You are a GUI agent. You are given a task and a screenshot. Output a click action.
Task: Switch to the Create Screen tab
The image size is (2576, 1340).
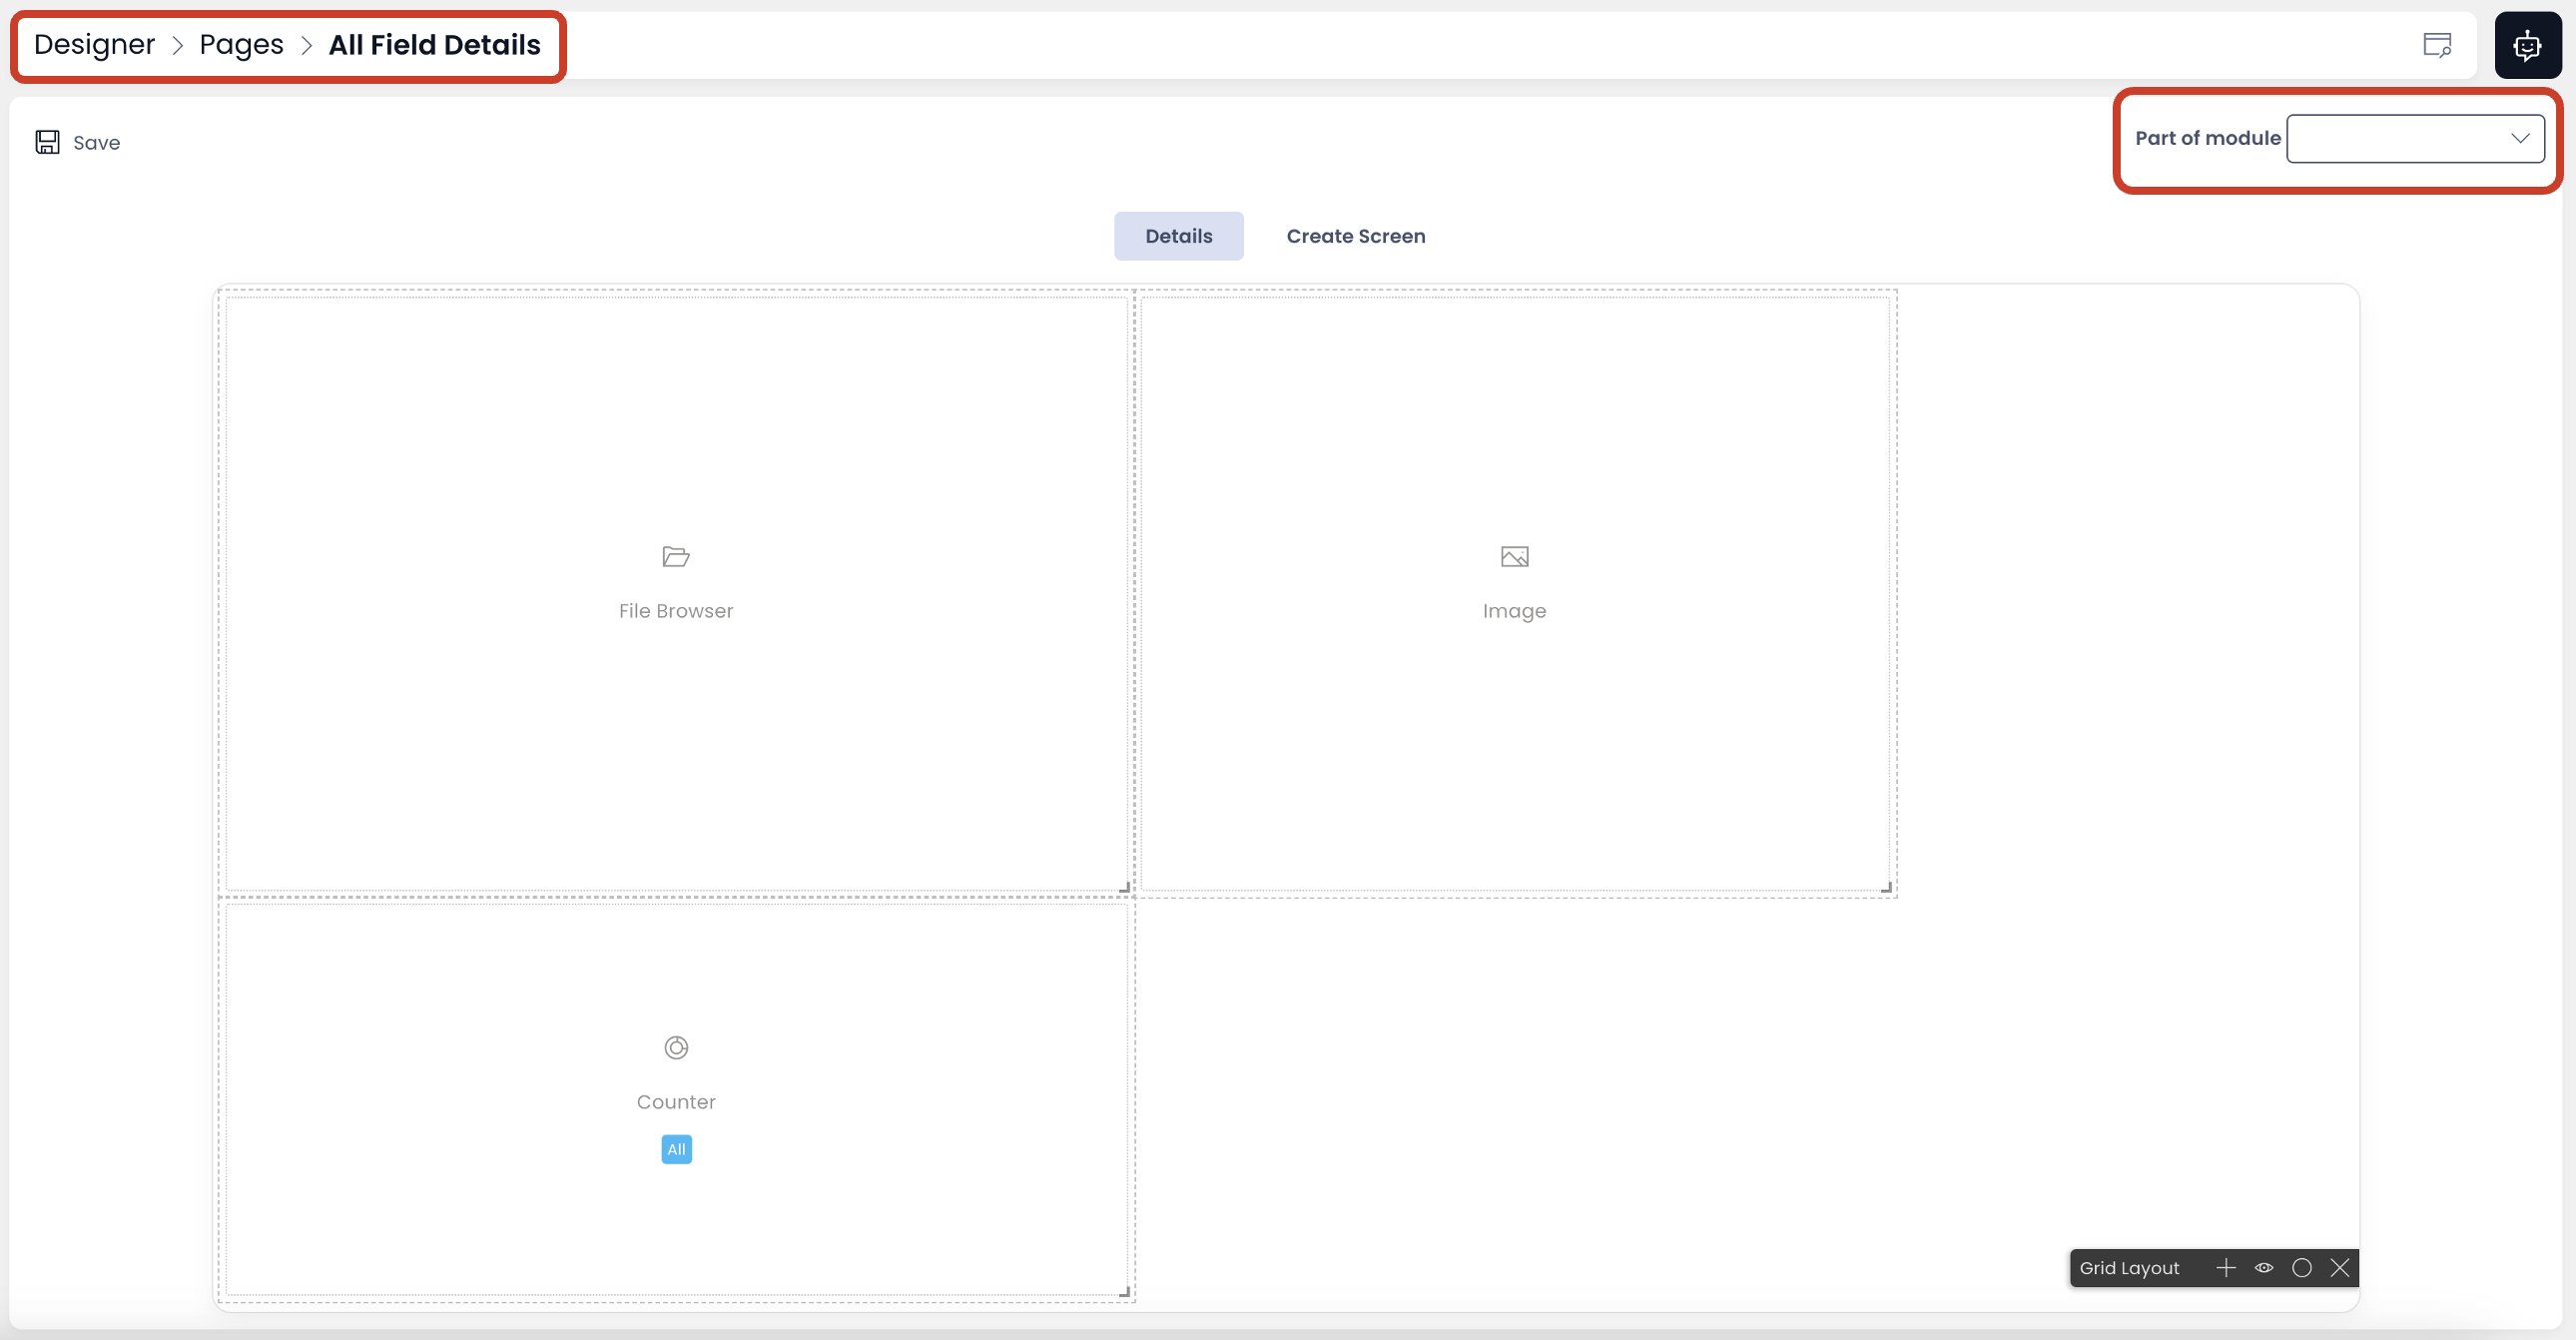1356,236
